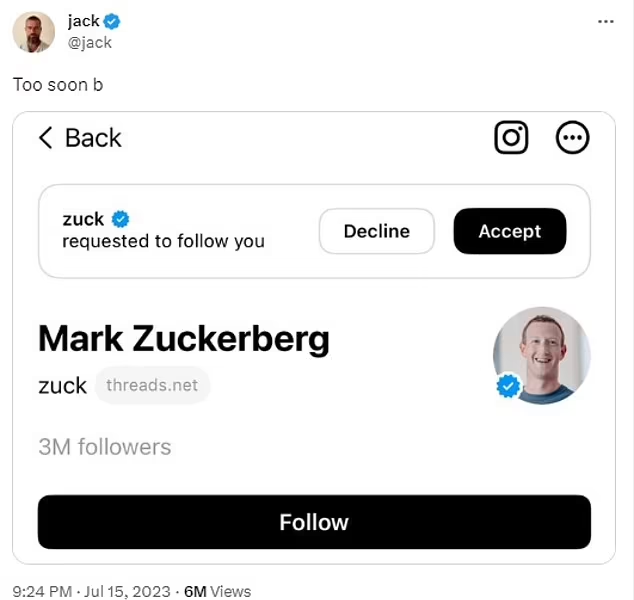Screen dimensions: 634x600
Task: Click the Back label text
Action: [x=93, y=138]
